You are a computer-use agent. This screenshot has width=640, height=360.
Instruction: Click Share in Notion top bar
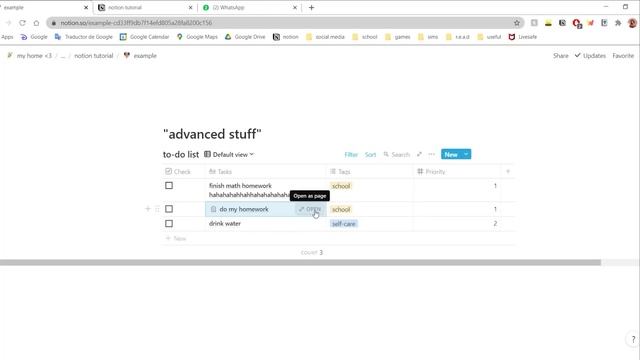560,56
